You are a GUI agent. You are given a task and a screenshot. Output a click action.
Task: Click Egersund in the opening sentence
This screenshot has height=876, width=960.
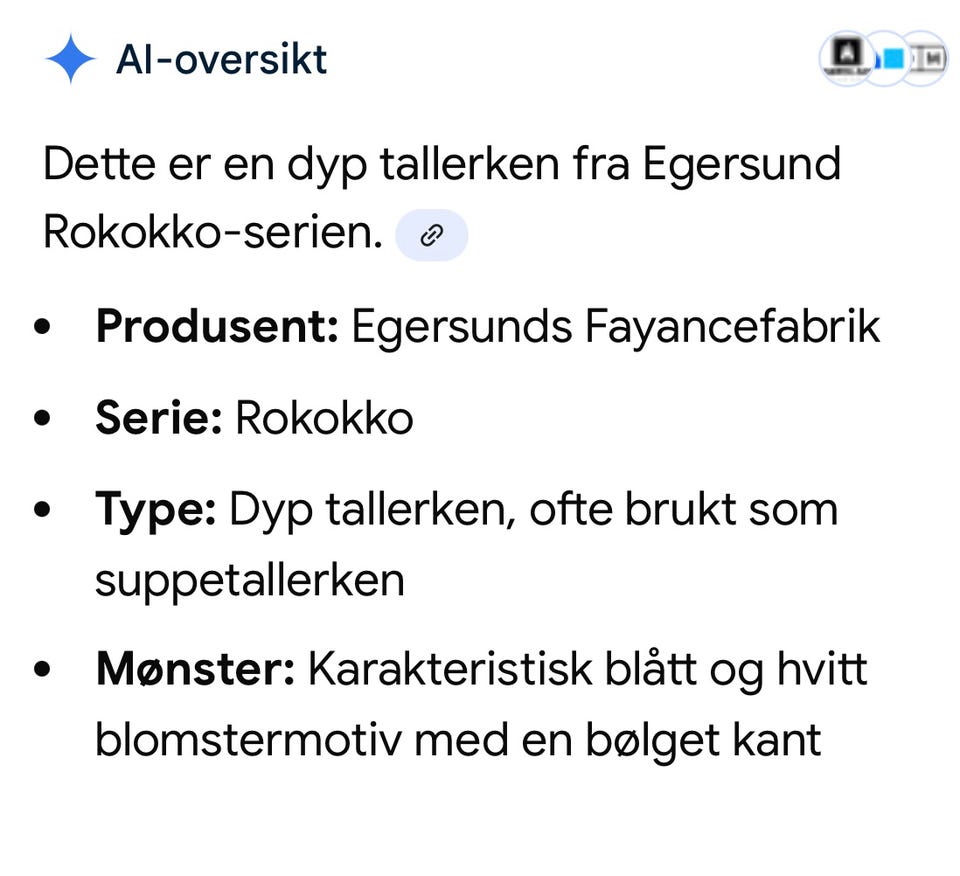click(x=741, y=166)
